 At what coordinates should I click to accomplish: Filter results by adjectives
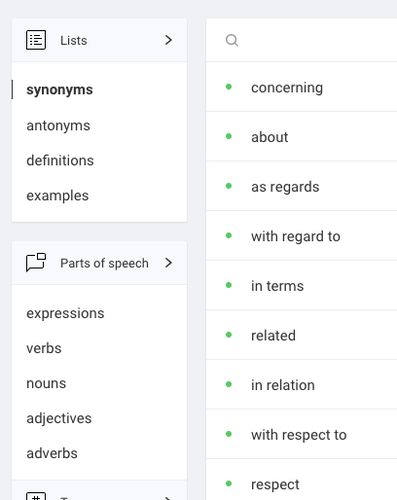59,419
